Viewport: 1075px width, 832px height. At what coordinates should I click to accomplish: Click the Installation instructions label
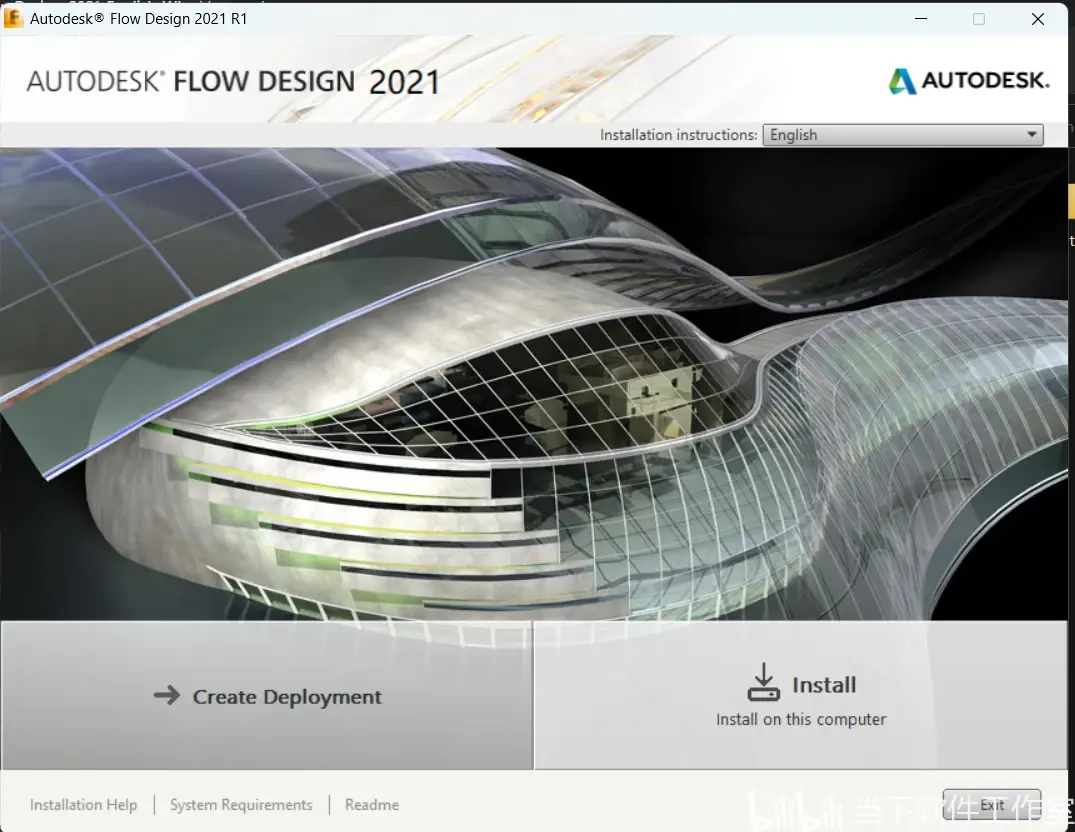point(679,135)
